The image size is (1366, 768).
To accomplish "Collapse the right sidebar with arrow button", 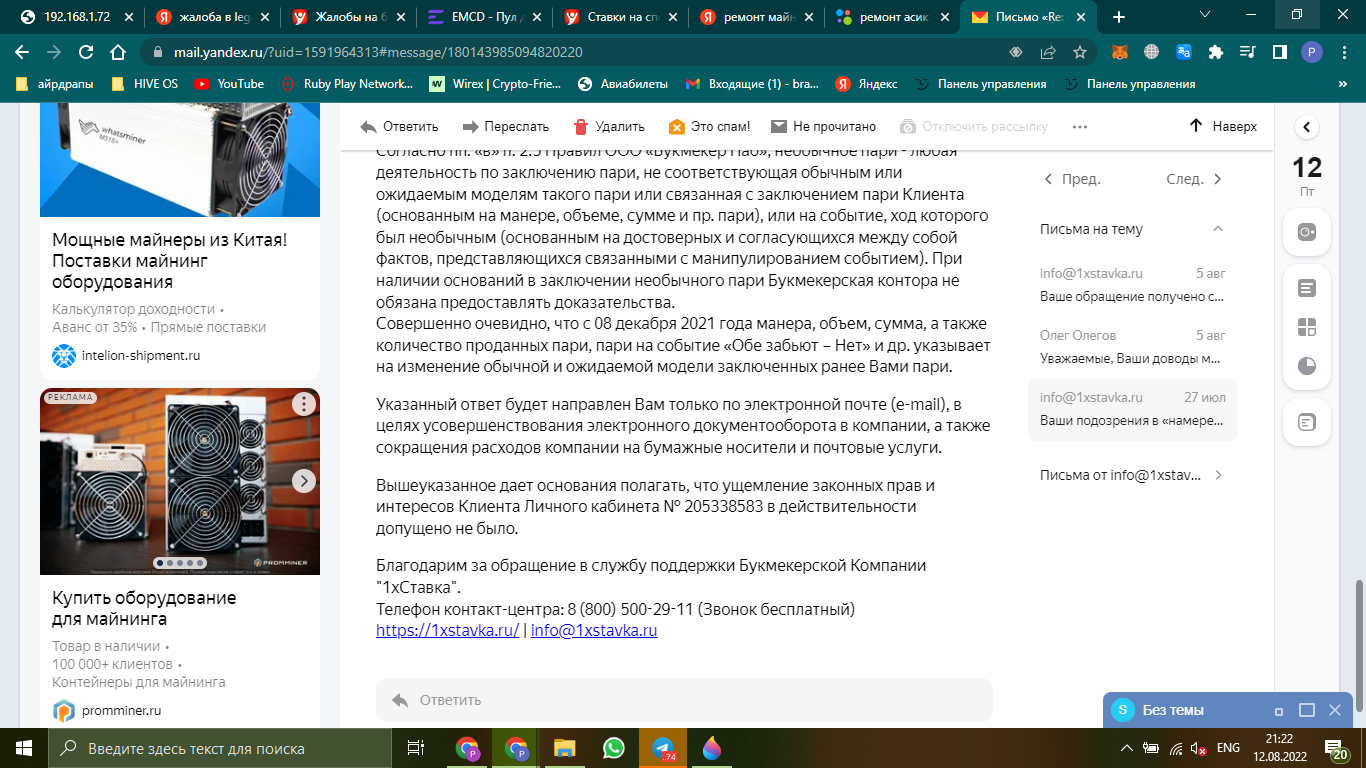I will pyautogui.click(x=1306, y=127).
